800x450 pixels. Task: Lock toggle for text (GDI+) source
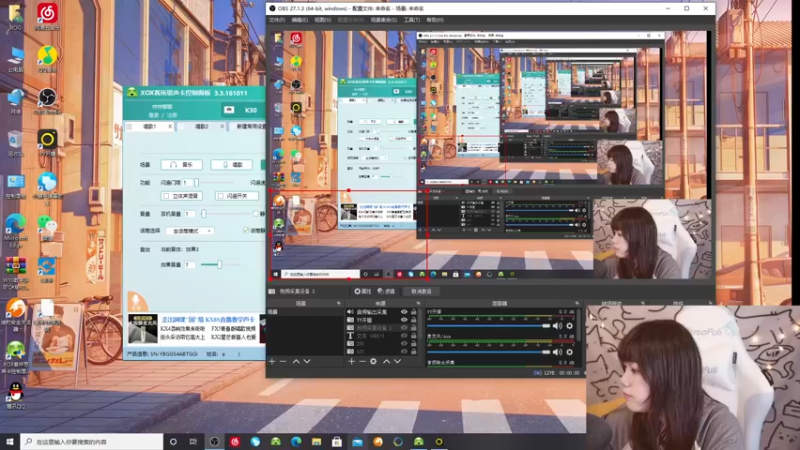[413, 336]
